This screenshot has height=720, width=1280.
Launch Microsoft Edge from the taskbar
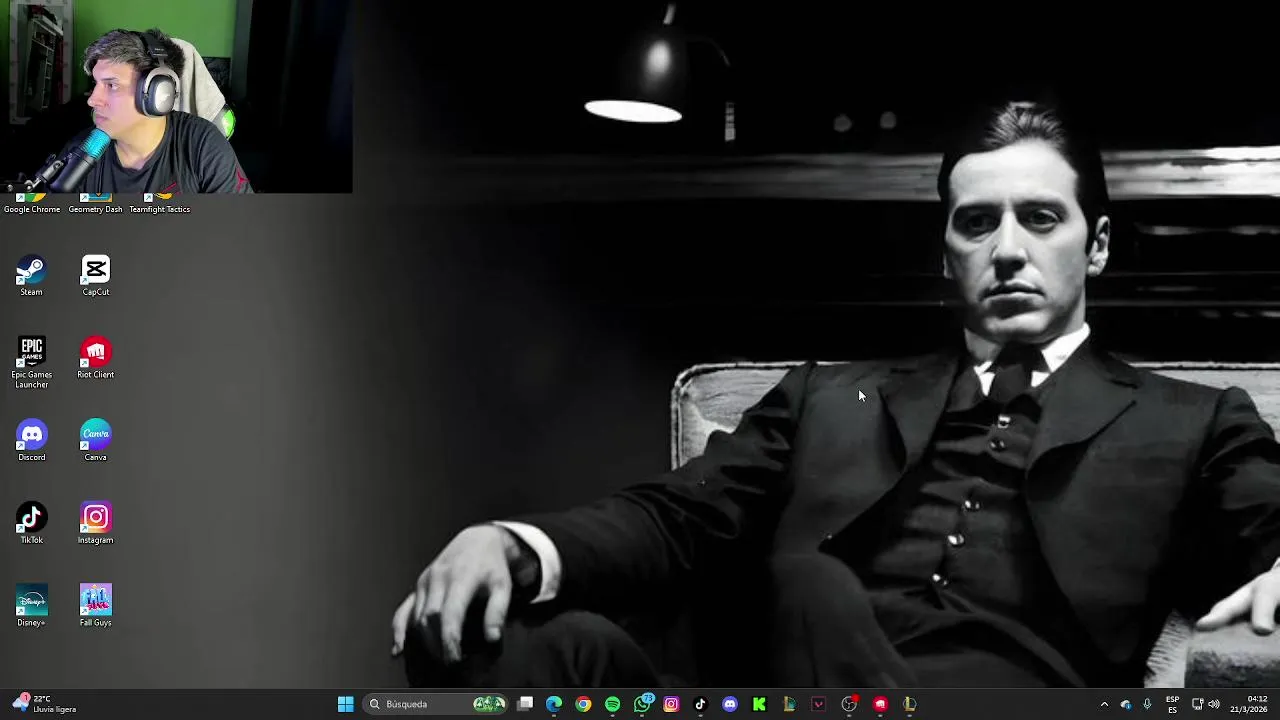(x=554, y=704)
